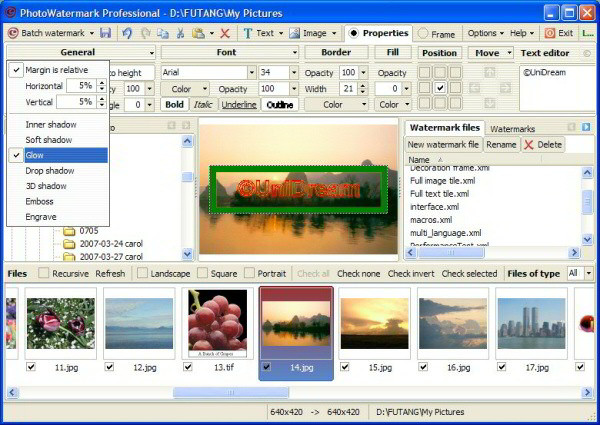The height and width of the screenshot is (425, 600).
Task: Select the Properties radio button
Action: tap(354, 33)
